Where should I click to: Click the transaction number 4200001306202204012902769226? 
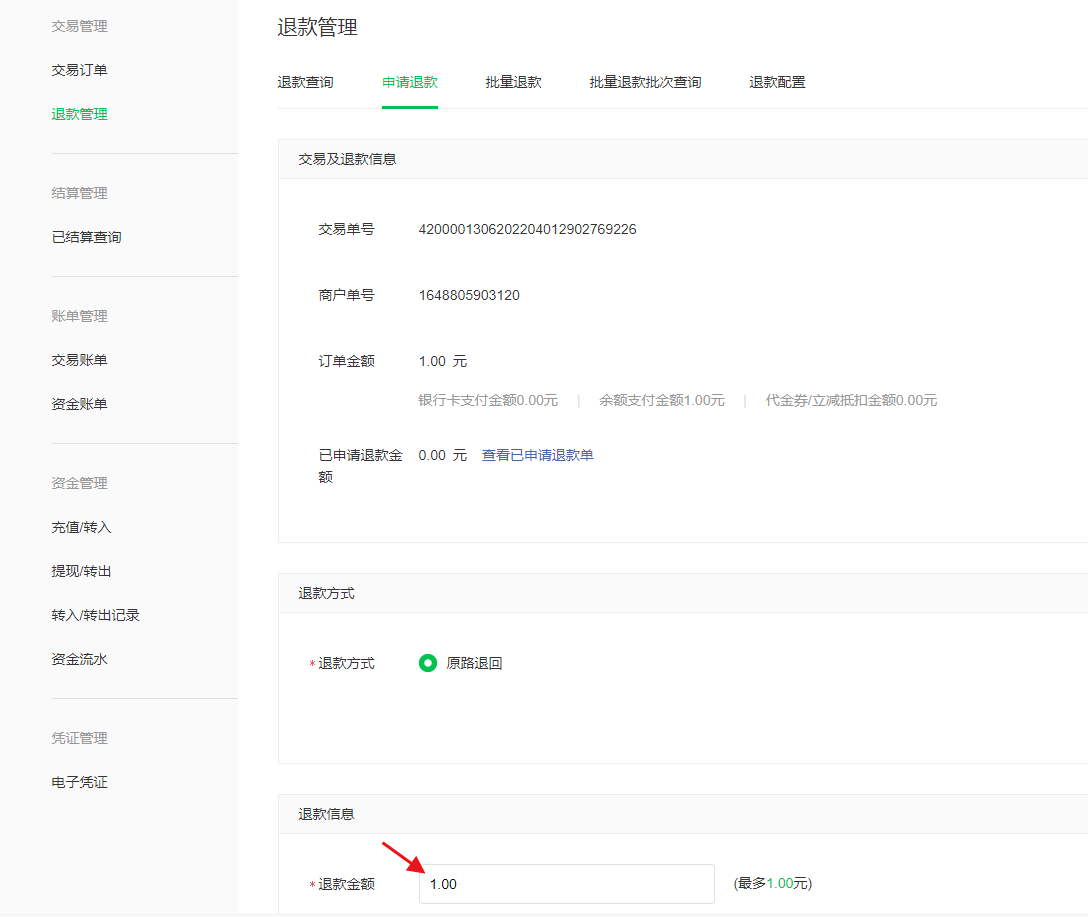click(x=527, y=229)
